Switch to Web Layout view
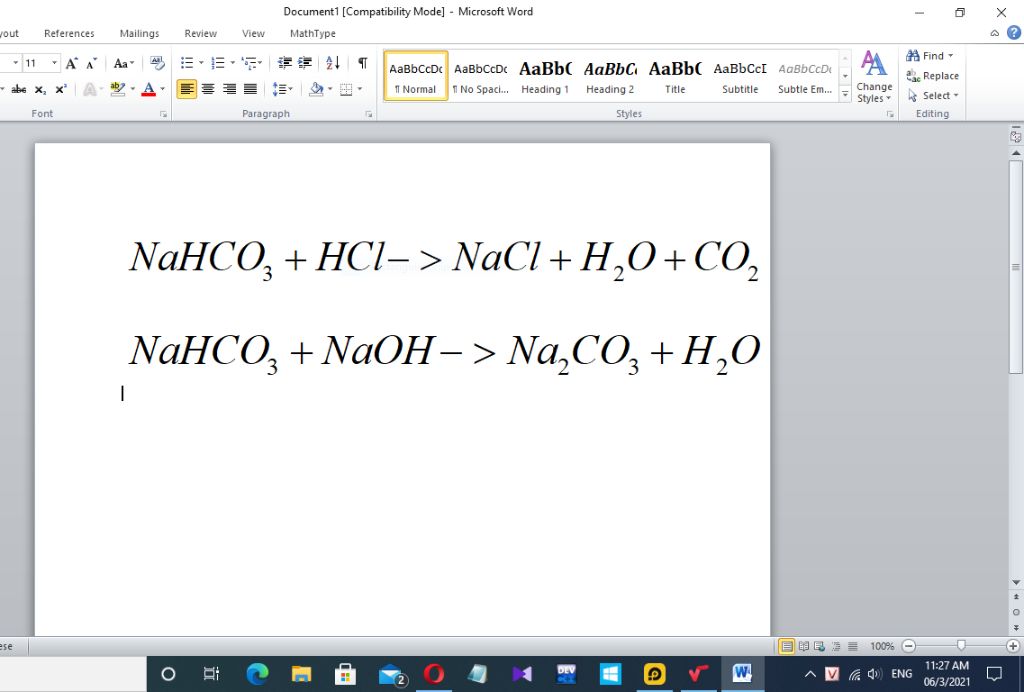 point(820,646)
